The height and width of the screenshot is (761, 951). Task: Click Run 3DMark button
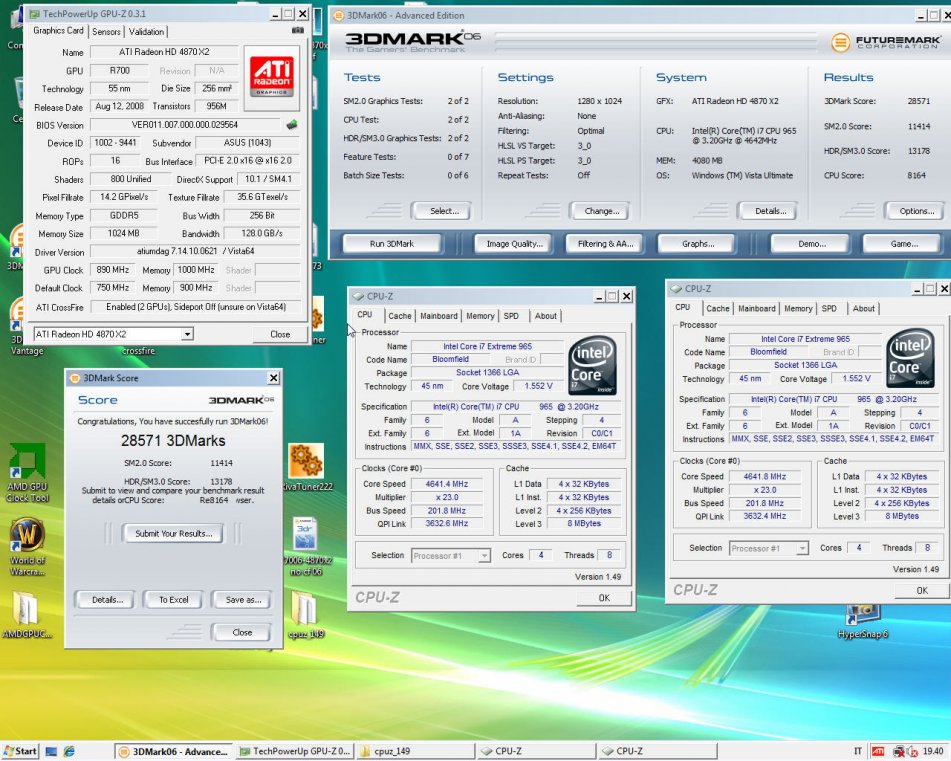coord(392,244)
